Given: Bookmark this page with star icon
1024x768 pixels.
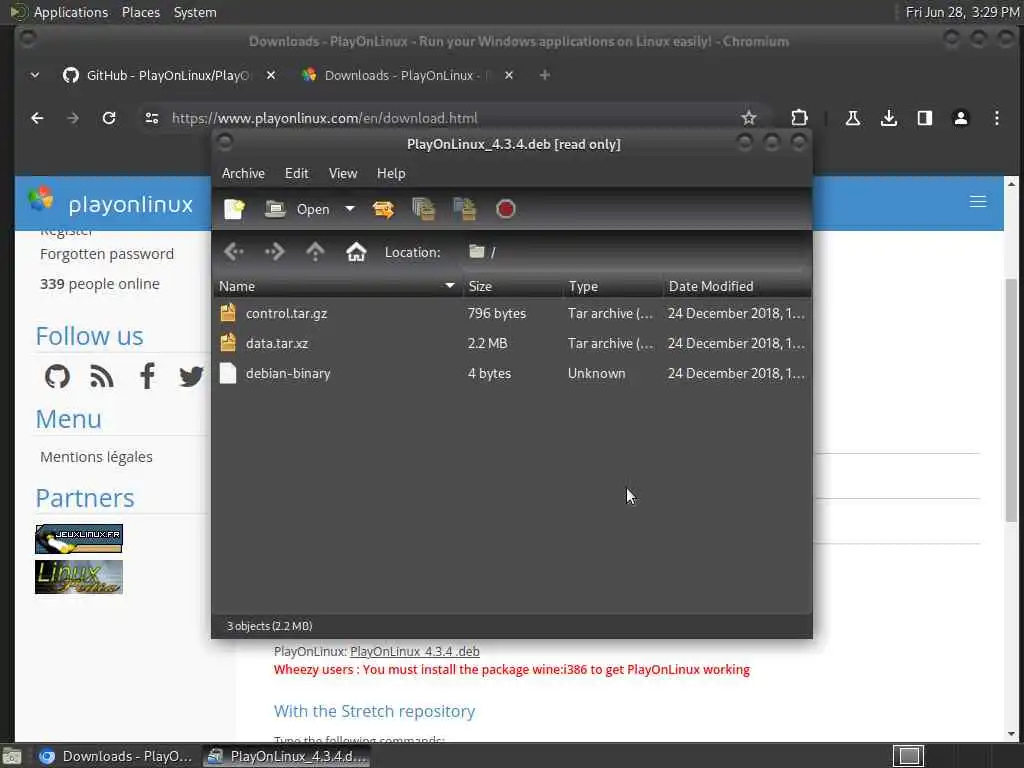Looking at the screenshot, I should pos(748,118).
